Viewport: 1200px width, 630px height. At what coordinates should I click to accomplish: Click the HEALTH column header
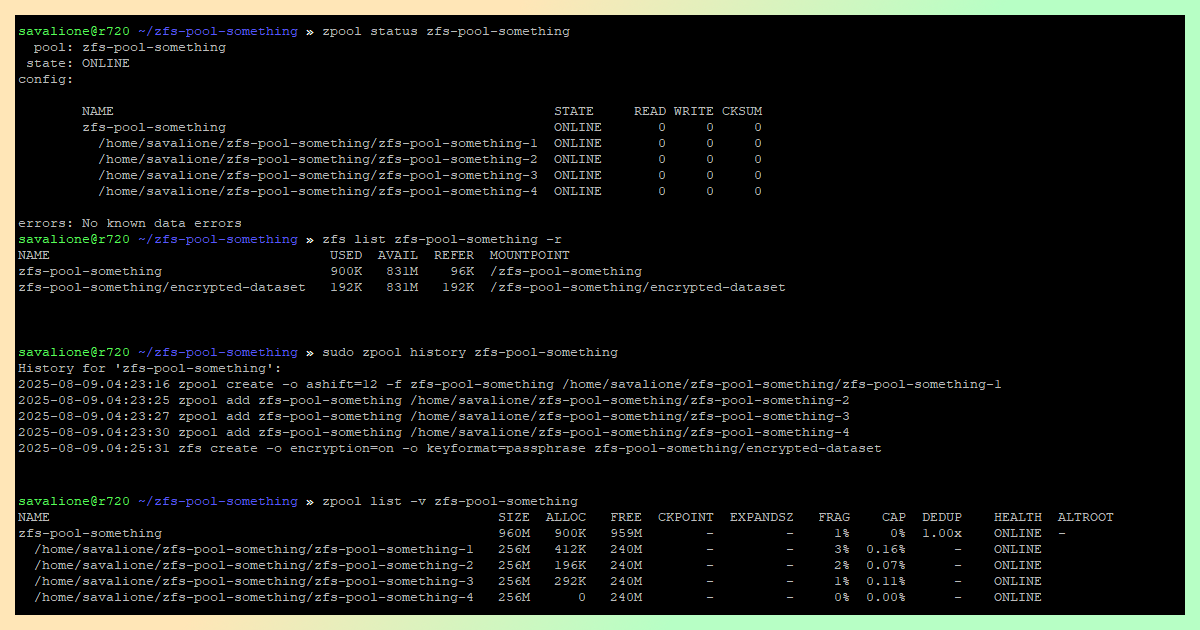tap(1018, 517)
